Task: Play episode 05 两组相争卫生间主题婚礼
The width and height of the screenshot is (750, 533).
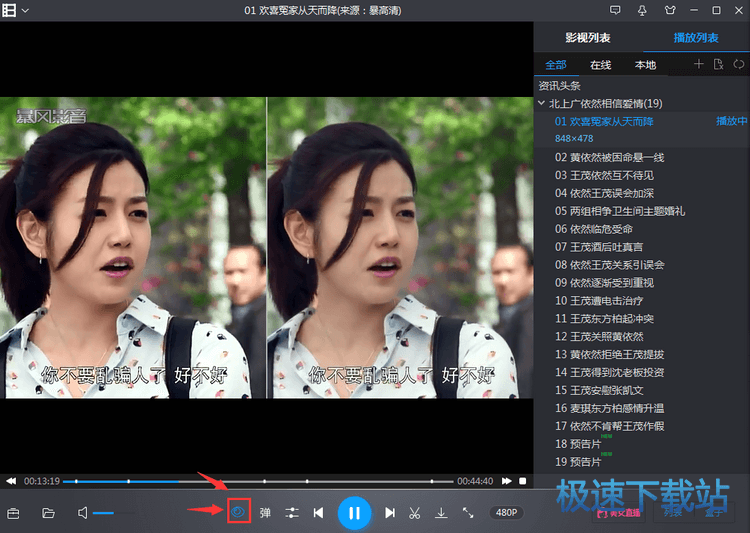Action: coord(620,211)
